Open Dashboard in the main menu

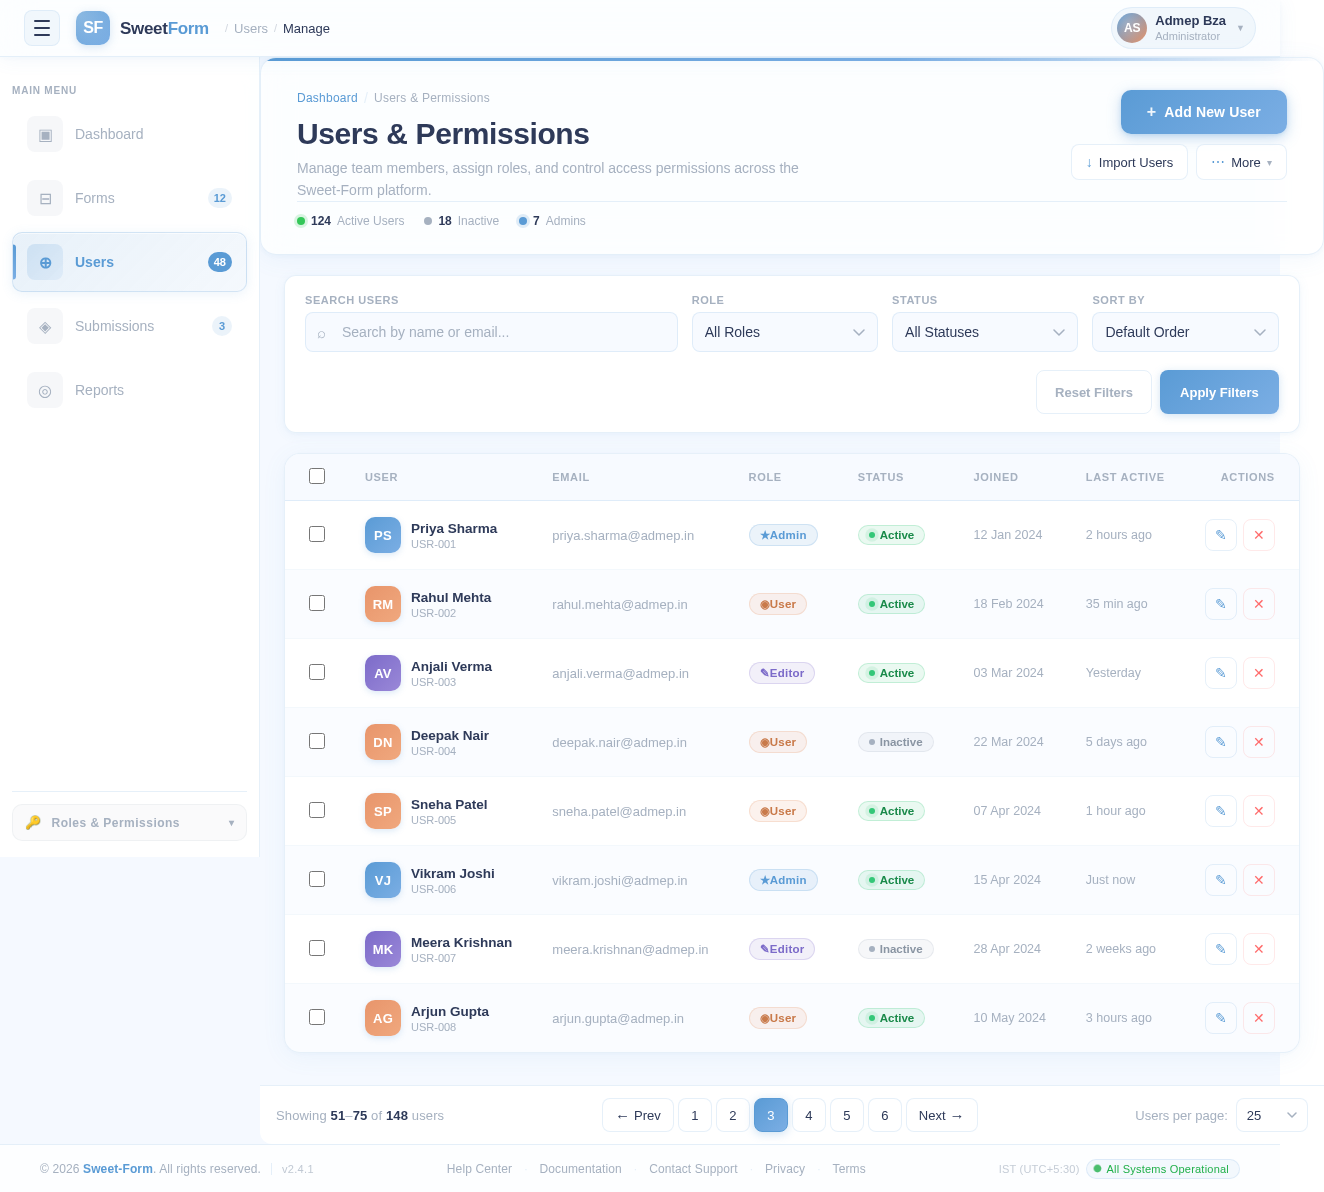point(129,134)
